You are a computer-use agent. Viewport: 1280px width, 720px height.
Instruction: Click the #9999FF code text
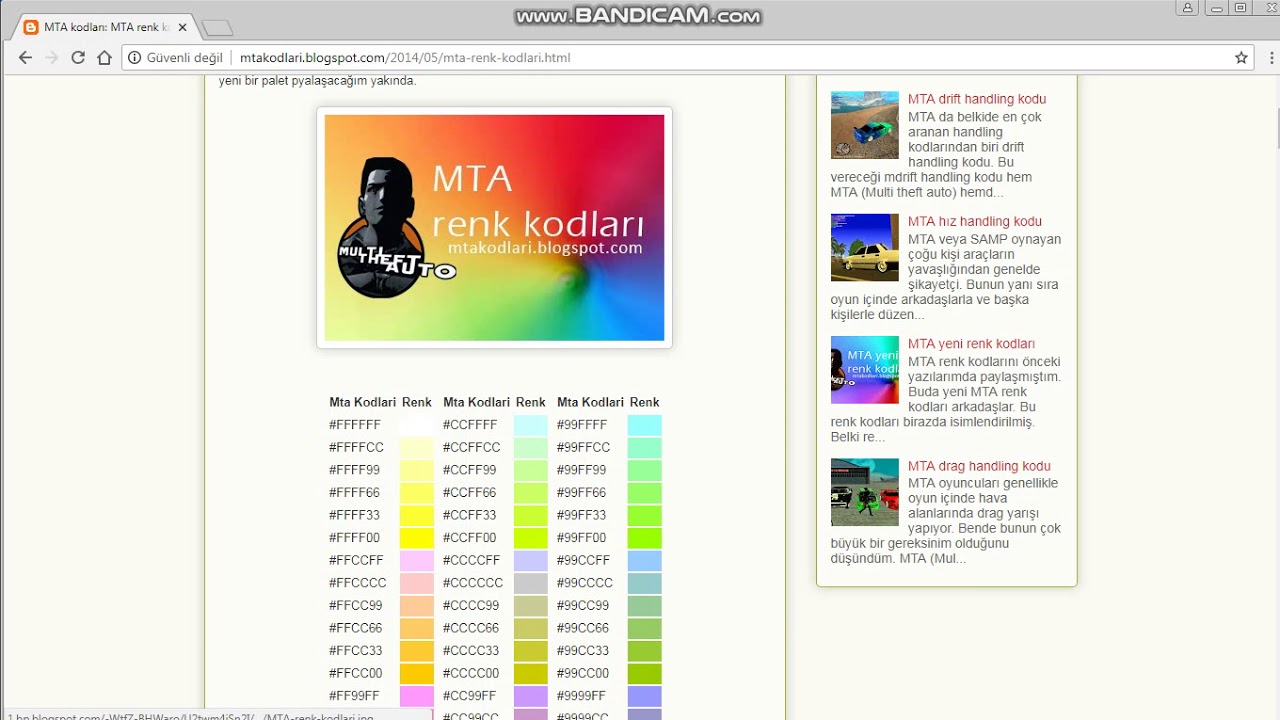(x=582, y=696)
